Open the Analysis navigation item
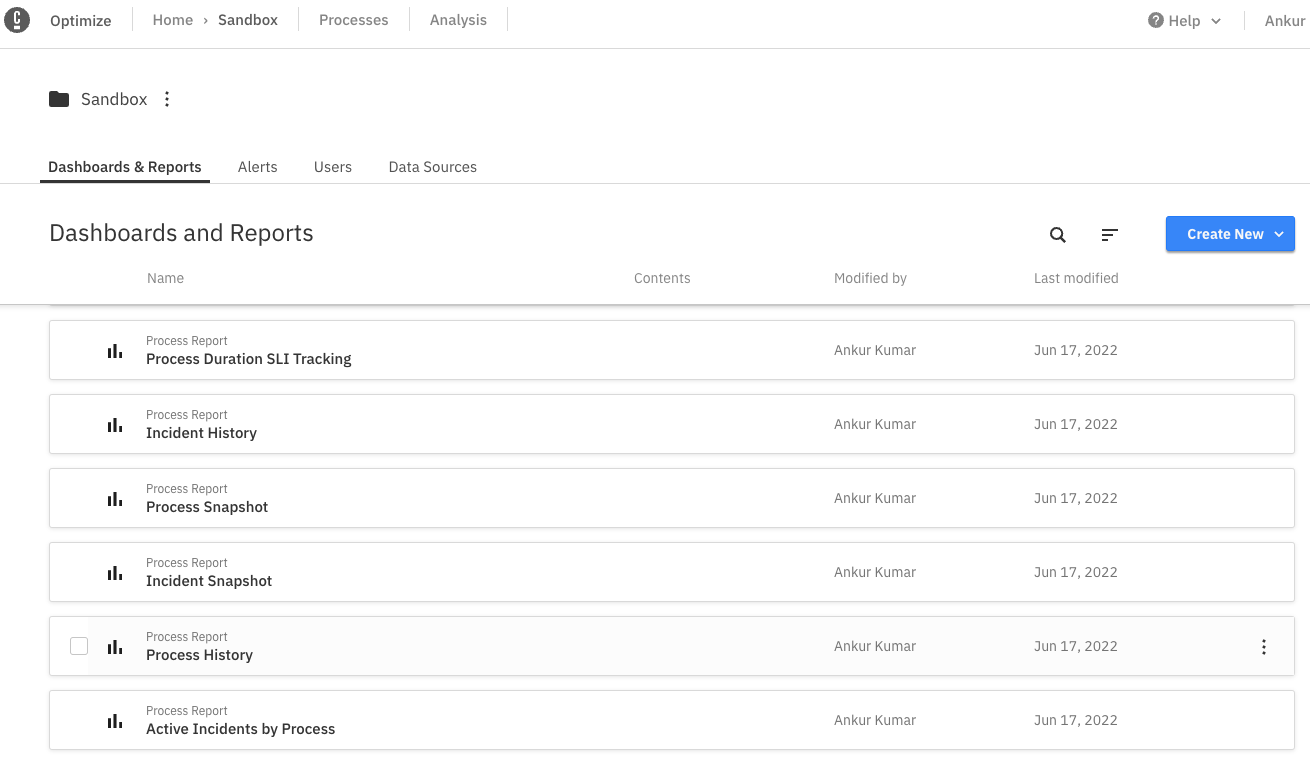 [458, 20]
